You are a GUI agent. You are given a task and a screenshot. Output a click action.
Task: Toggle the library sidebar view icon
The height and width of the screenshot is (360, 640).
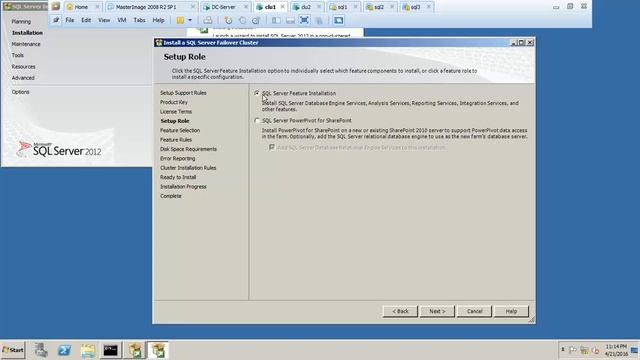[276, 20]
